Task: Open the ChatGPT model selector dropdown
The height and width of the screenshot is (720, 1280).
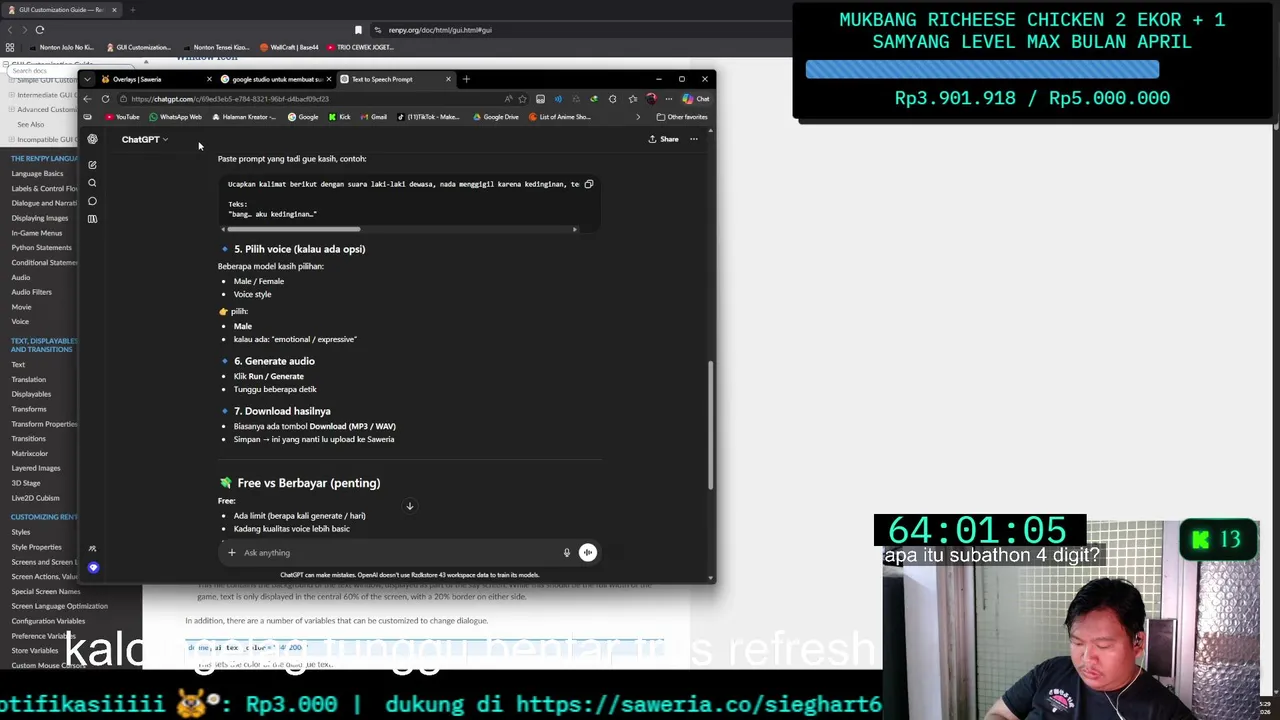Action: pos(145,139)
